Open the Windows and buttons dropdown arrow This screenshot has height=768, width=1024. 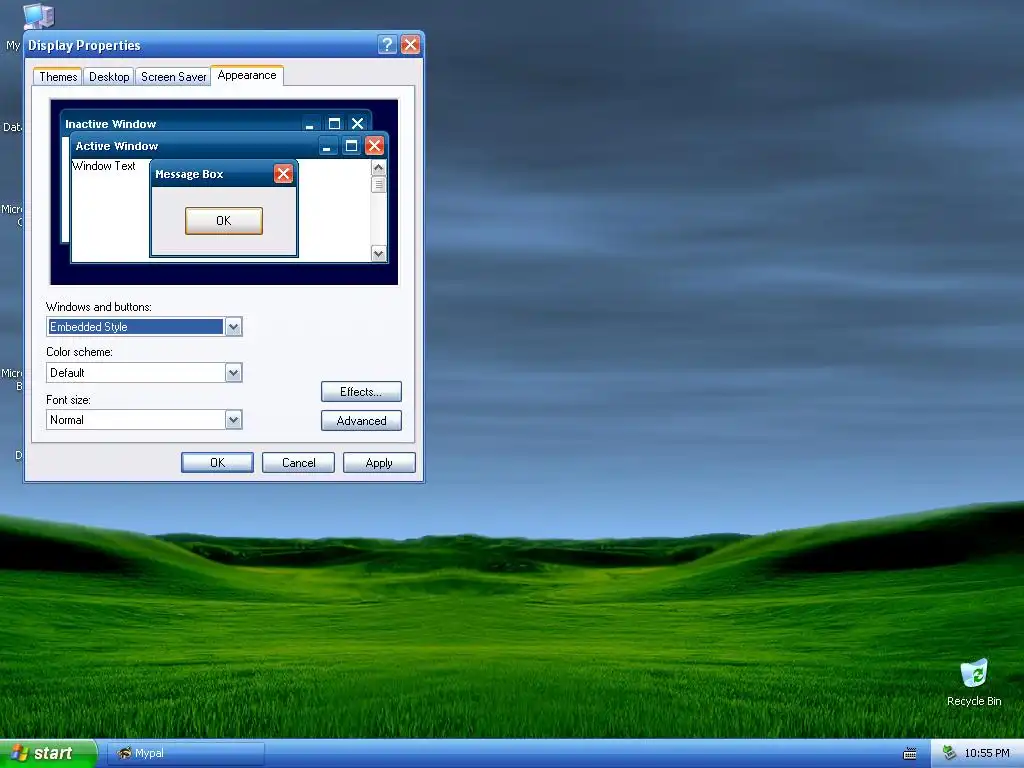coord(234,327)
